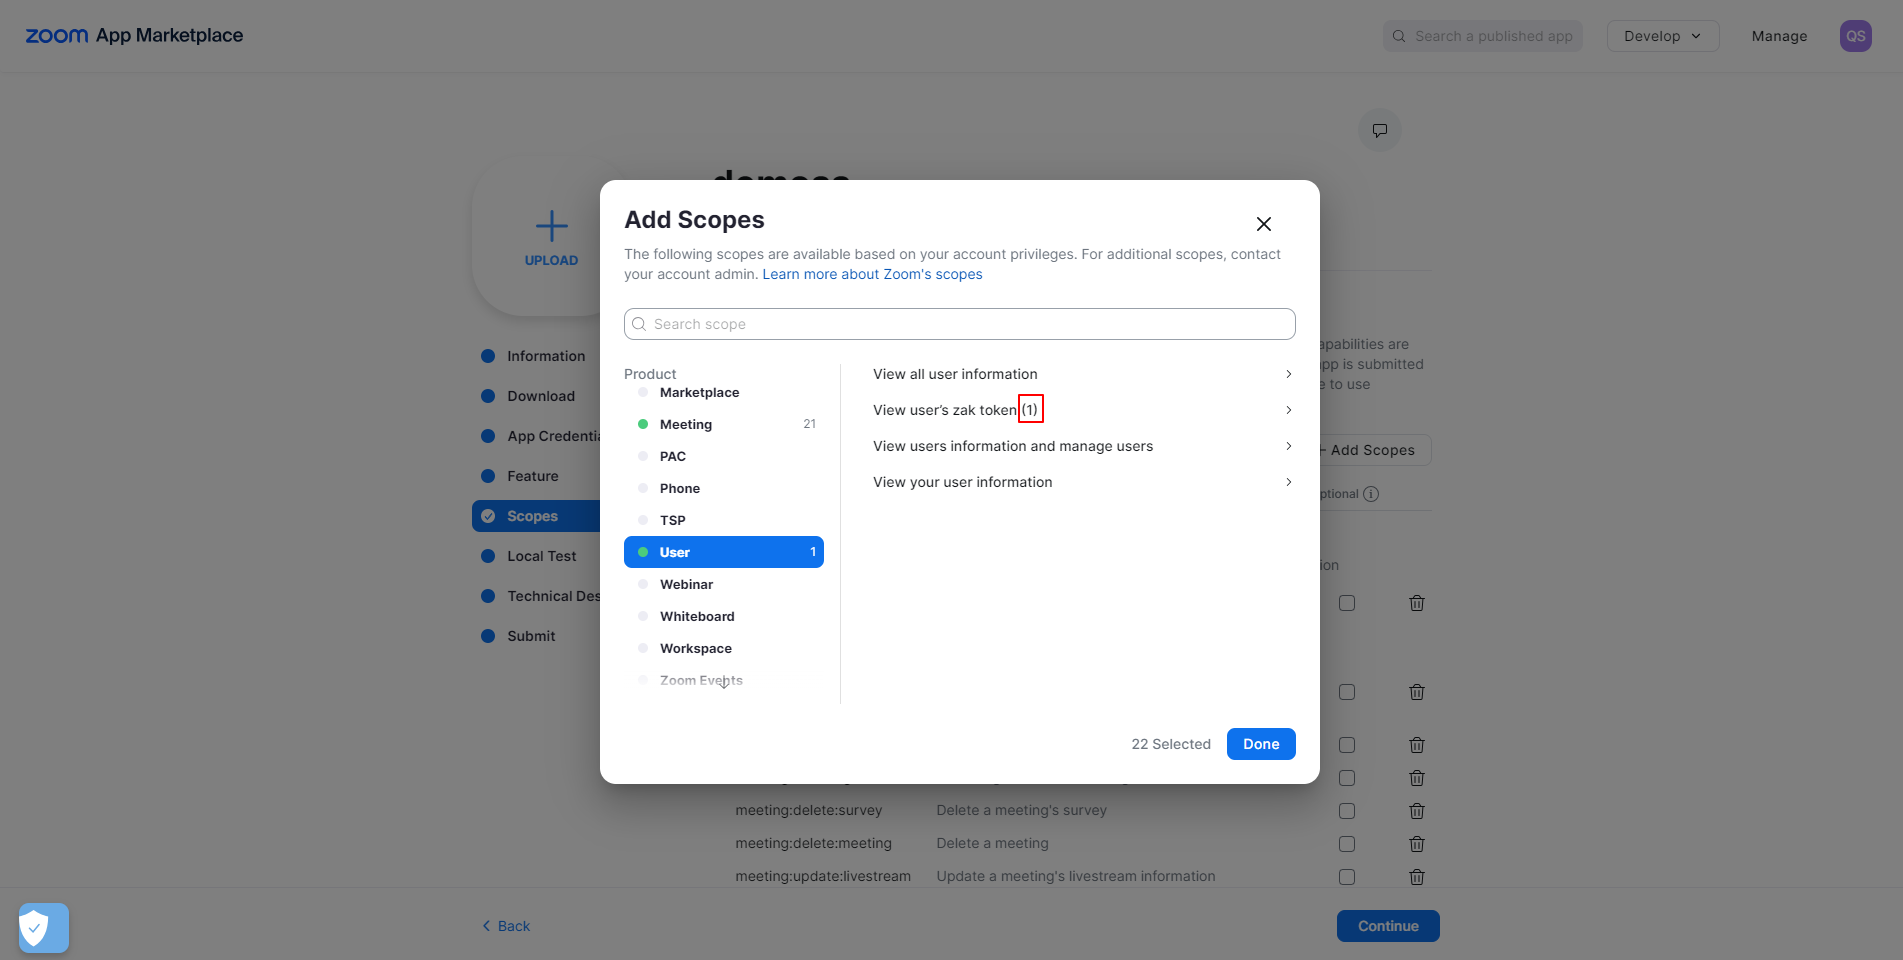This screenshot has height=960, width=1903.
Task: Click the feedback chat bubble icon
Action: coord(1379,130)
